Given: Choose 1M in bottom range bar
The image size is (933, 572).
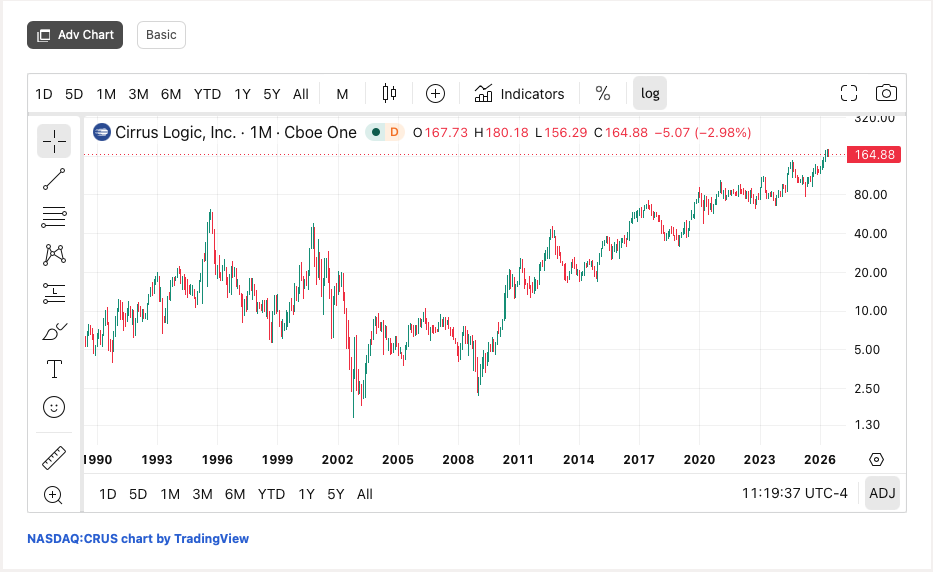Looking at the screenshot, I should [170, 494].
